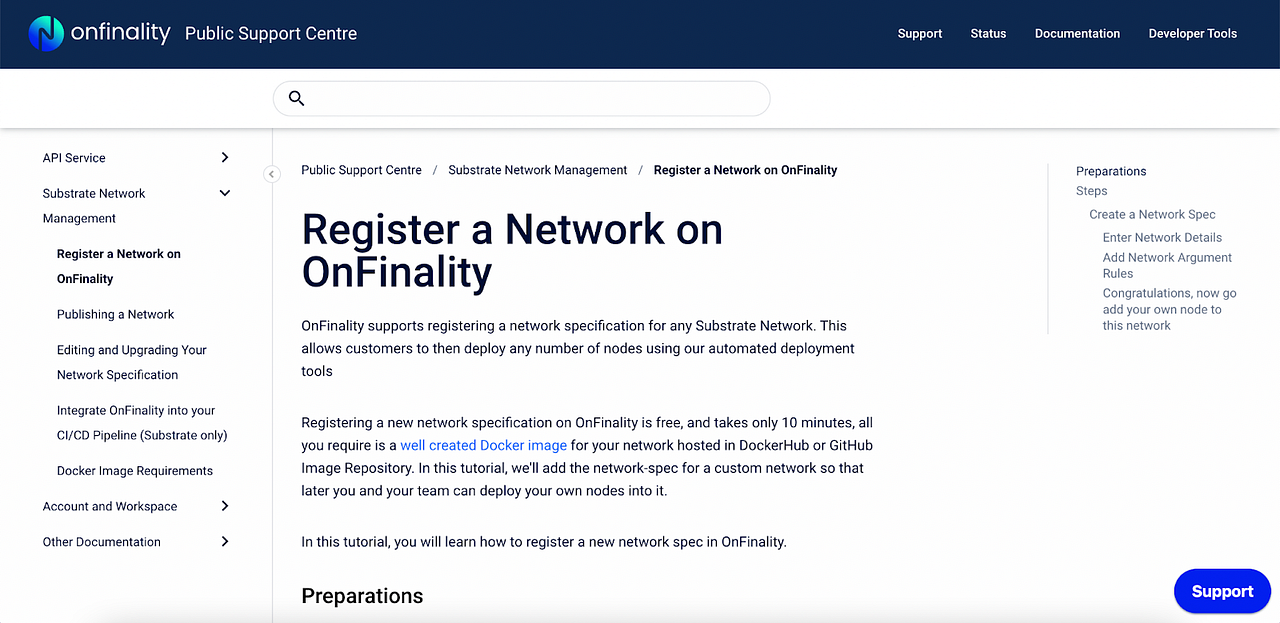This screenshot has height=623, width=1280.
Task: Click the blue Support floating button
Action: (x=1221, y=591)
